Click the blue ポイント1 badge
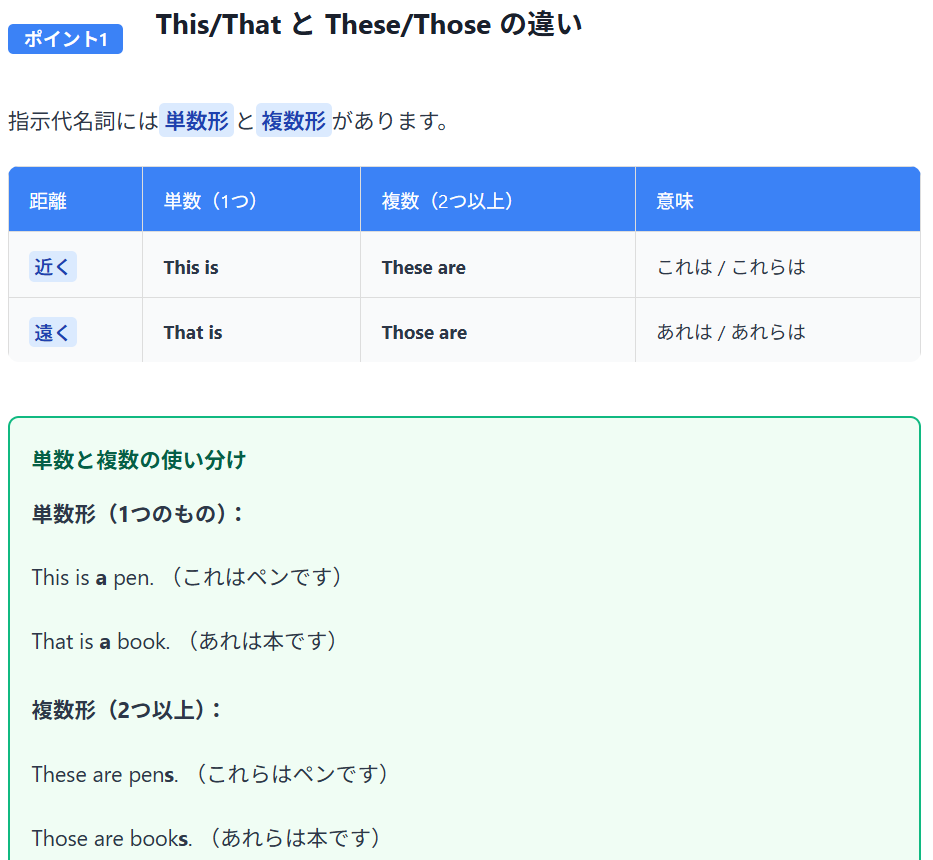 point(65,39)
